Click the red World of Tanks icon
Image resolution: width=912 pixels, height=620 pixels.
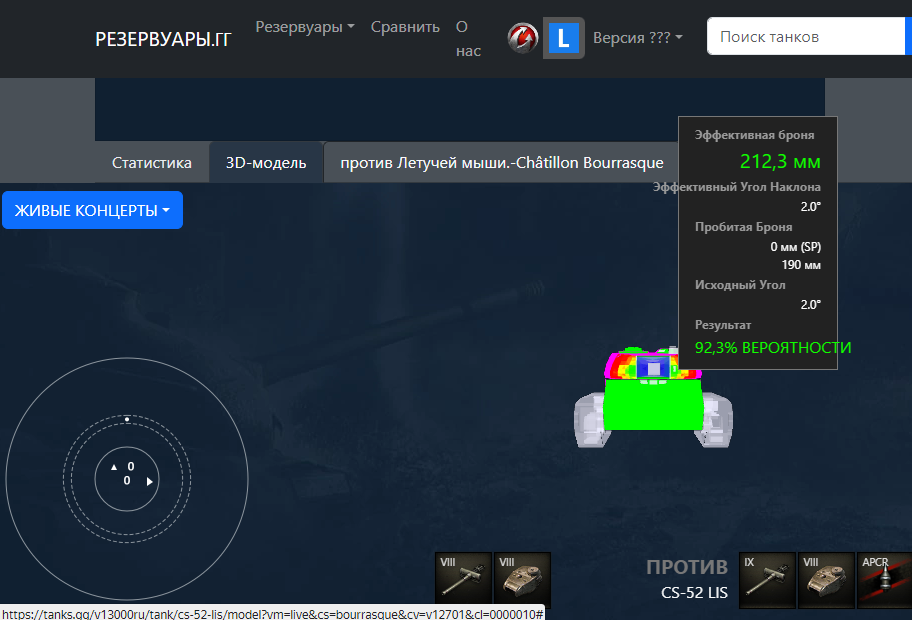point(522,38)
